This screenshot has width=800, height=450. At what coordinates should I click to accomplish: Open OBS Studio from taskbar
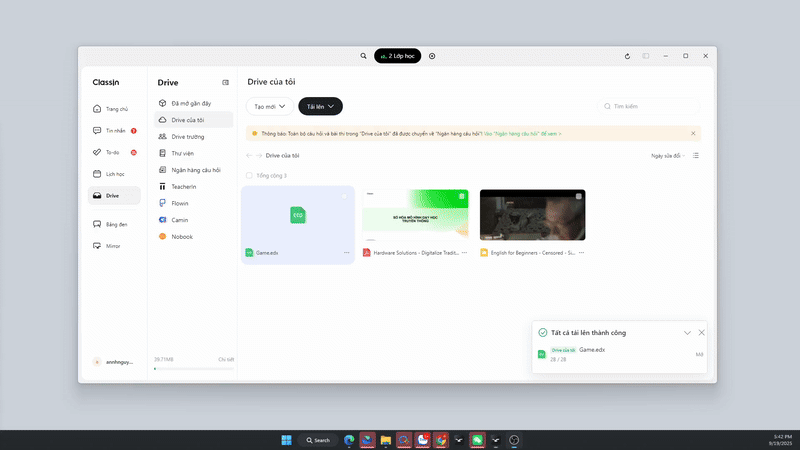click(x=514, y=440)
